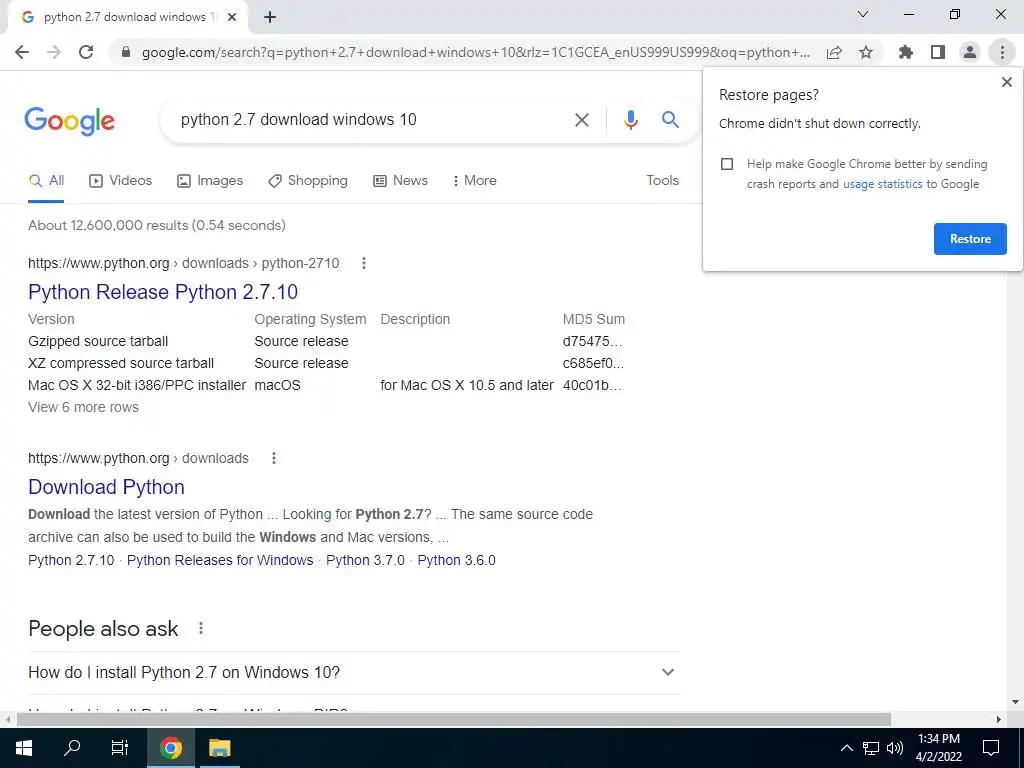Open the 'People also ask' options dots
The height and width of the screenshot is (768, 1024).
(200, 628)
